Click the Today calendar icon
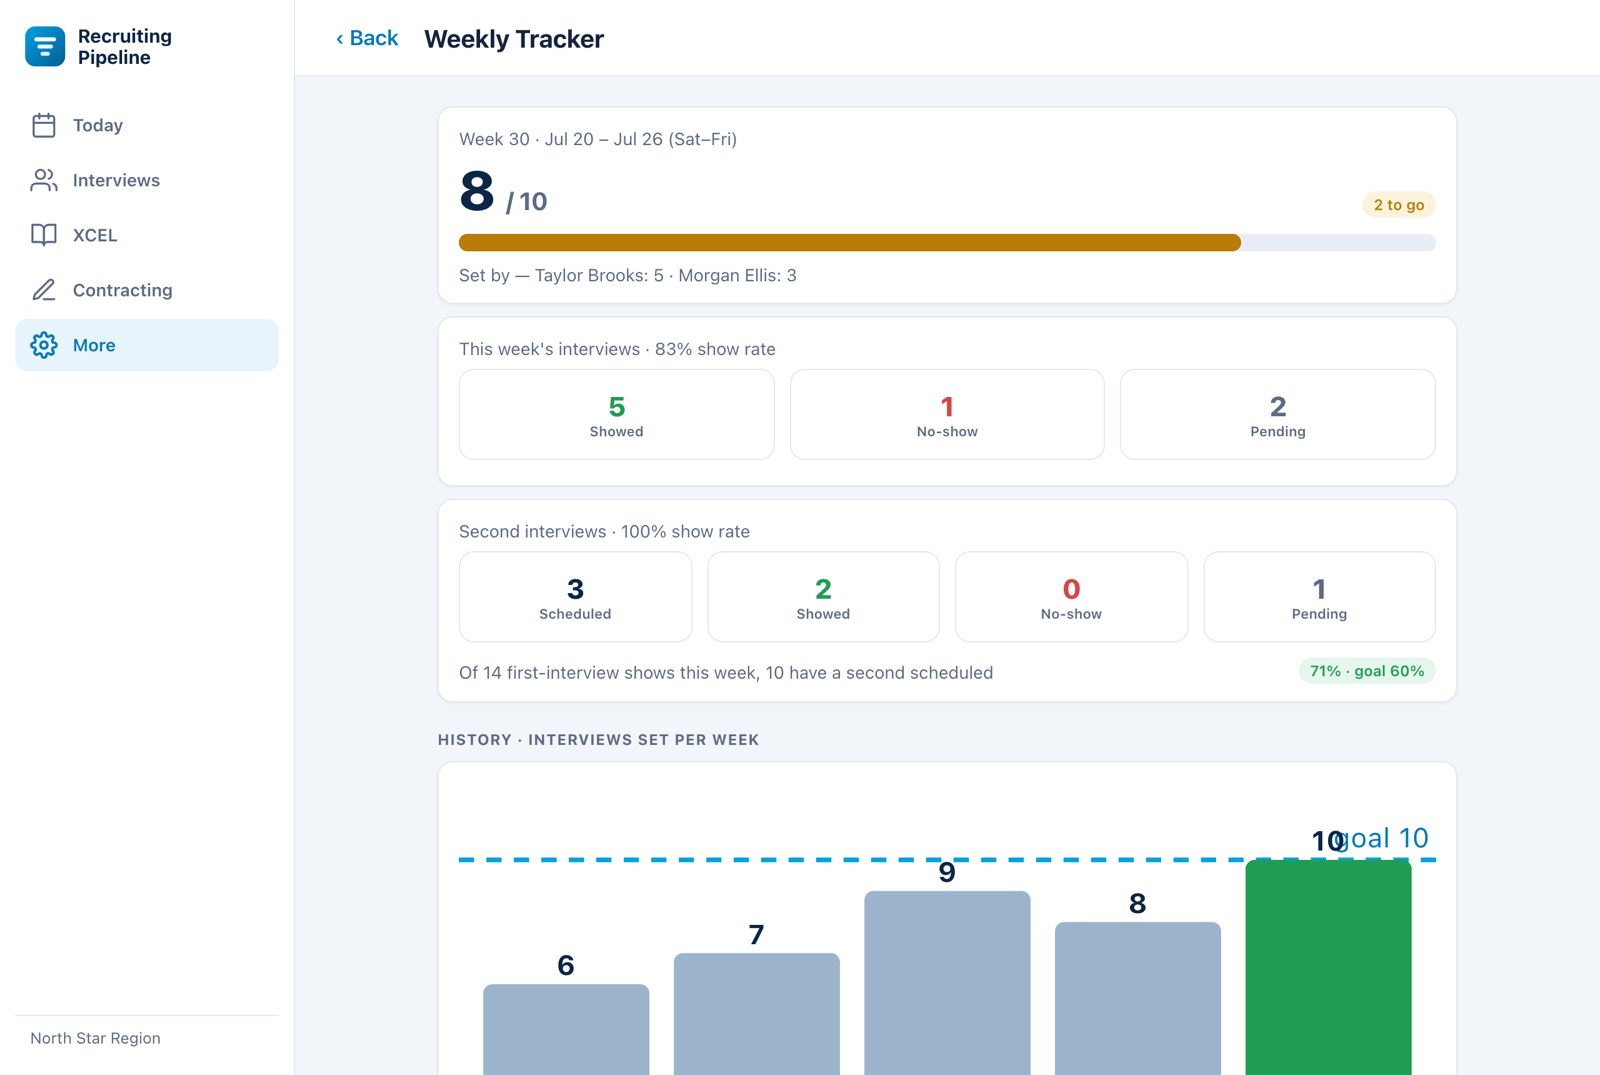 (44, 125)
